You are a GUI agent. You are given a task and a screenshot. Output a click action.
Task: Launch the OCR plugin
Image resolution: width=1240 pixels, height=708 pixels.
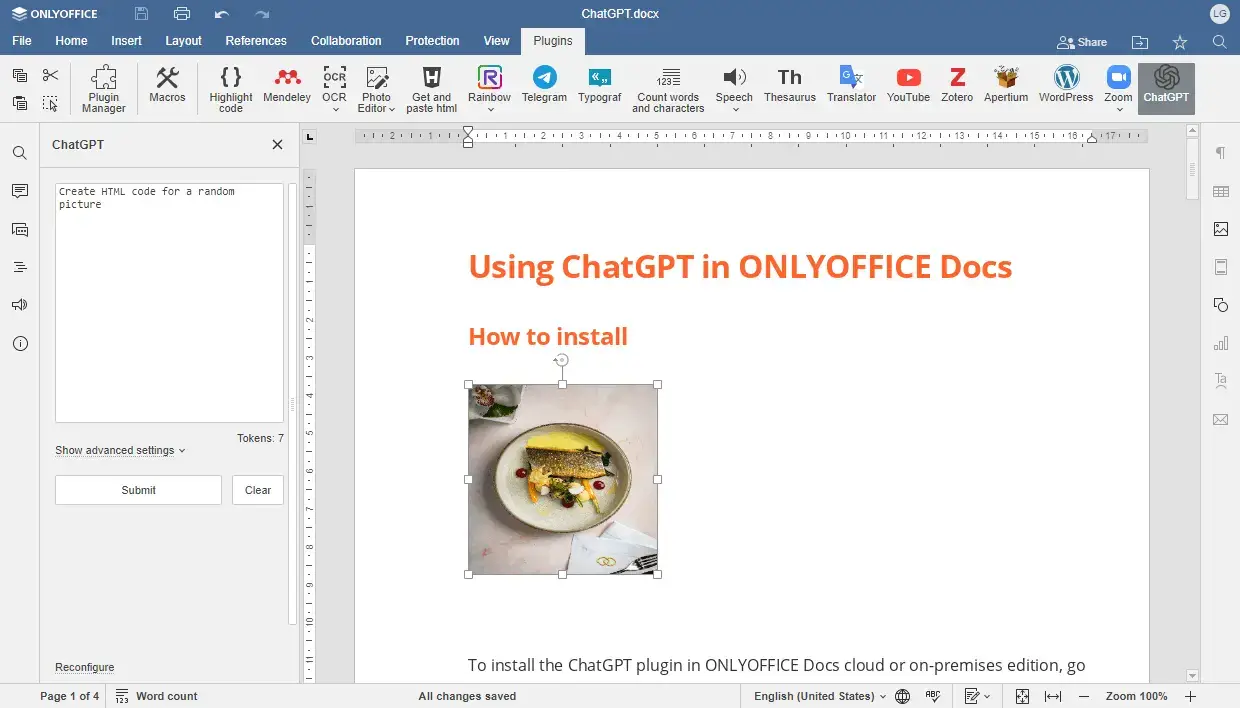tap(334, 84)
